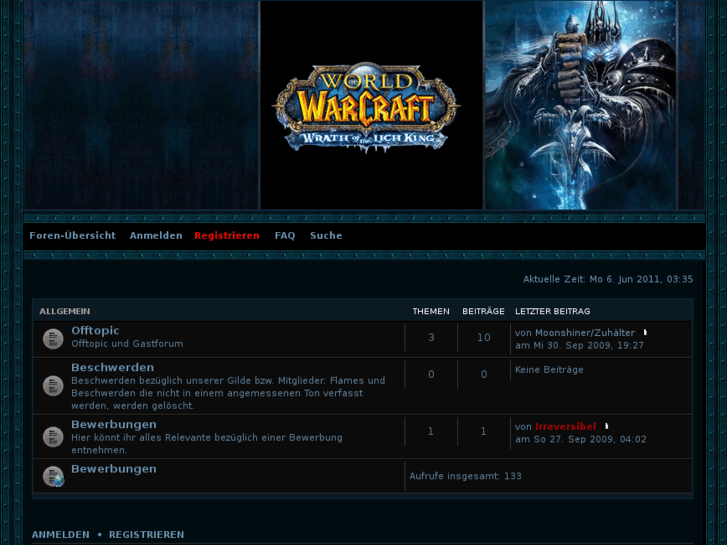
Task: View latest post icon next to Irreversibel
Action: pos(606,426)
